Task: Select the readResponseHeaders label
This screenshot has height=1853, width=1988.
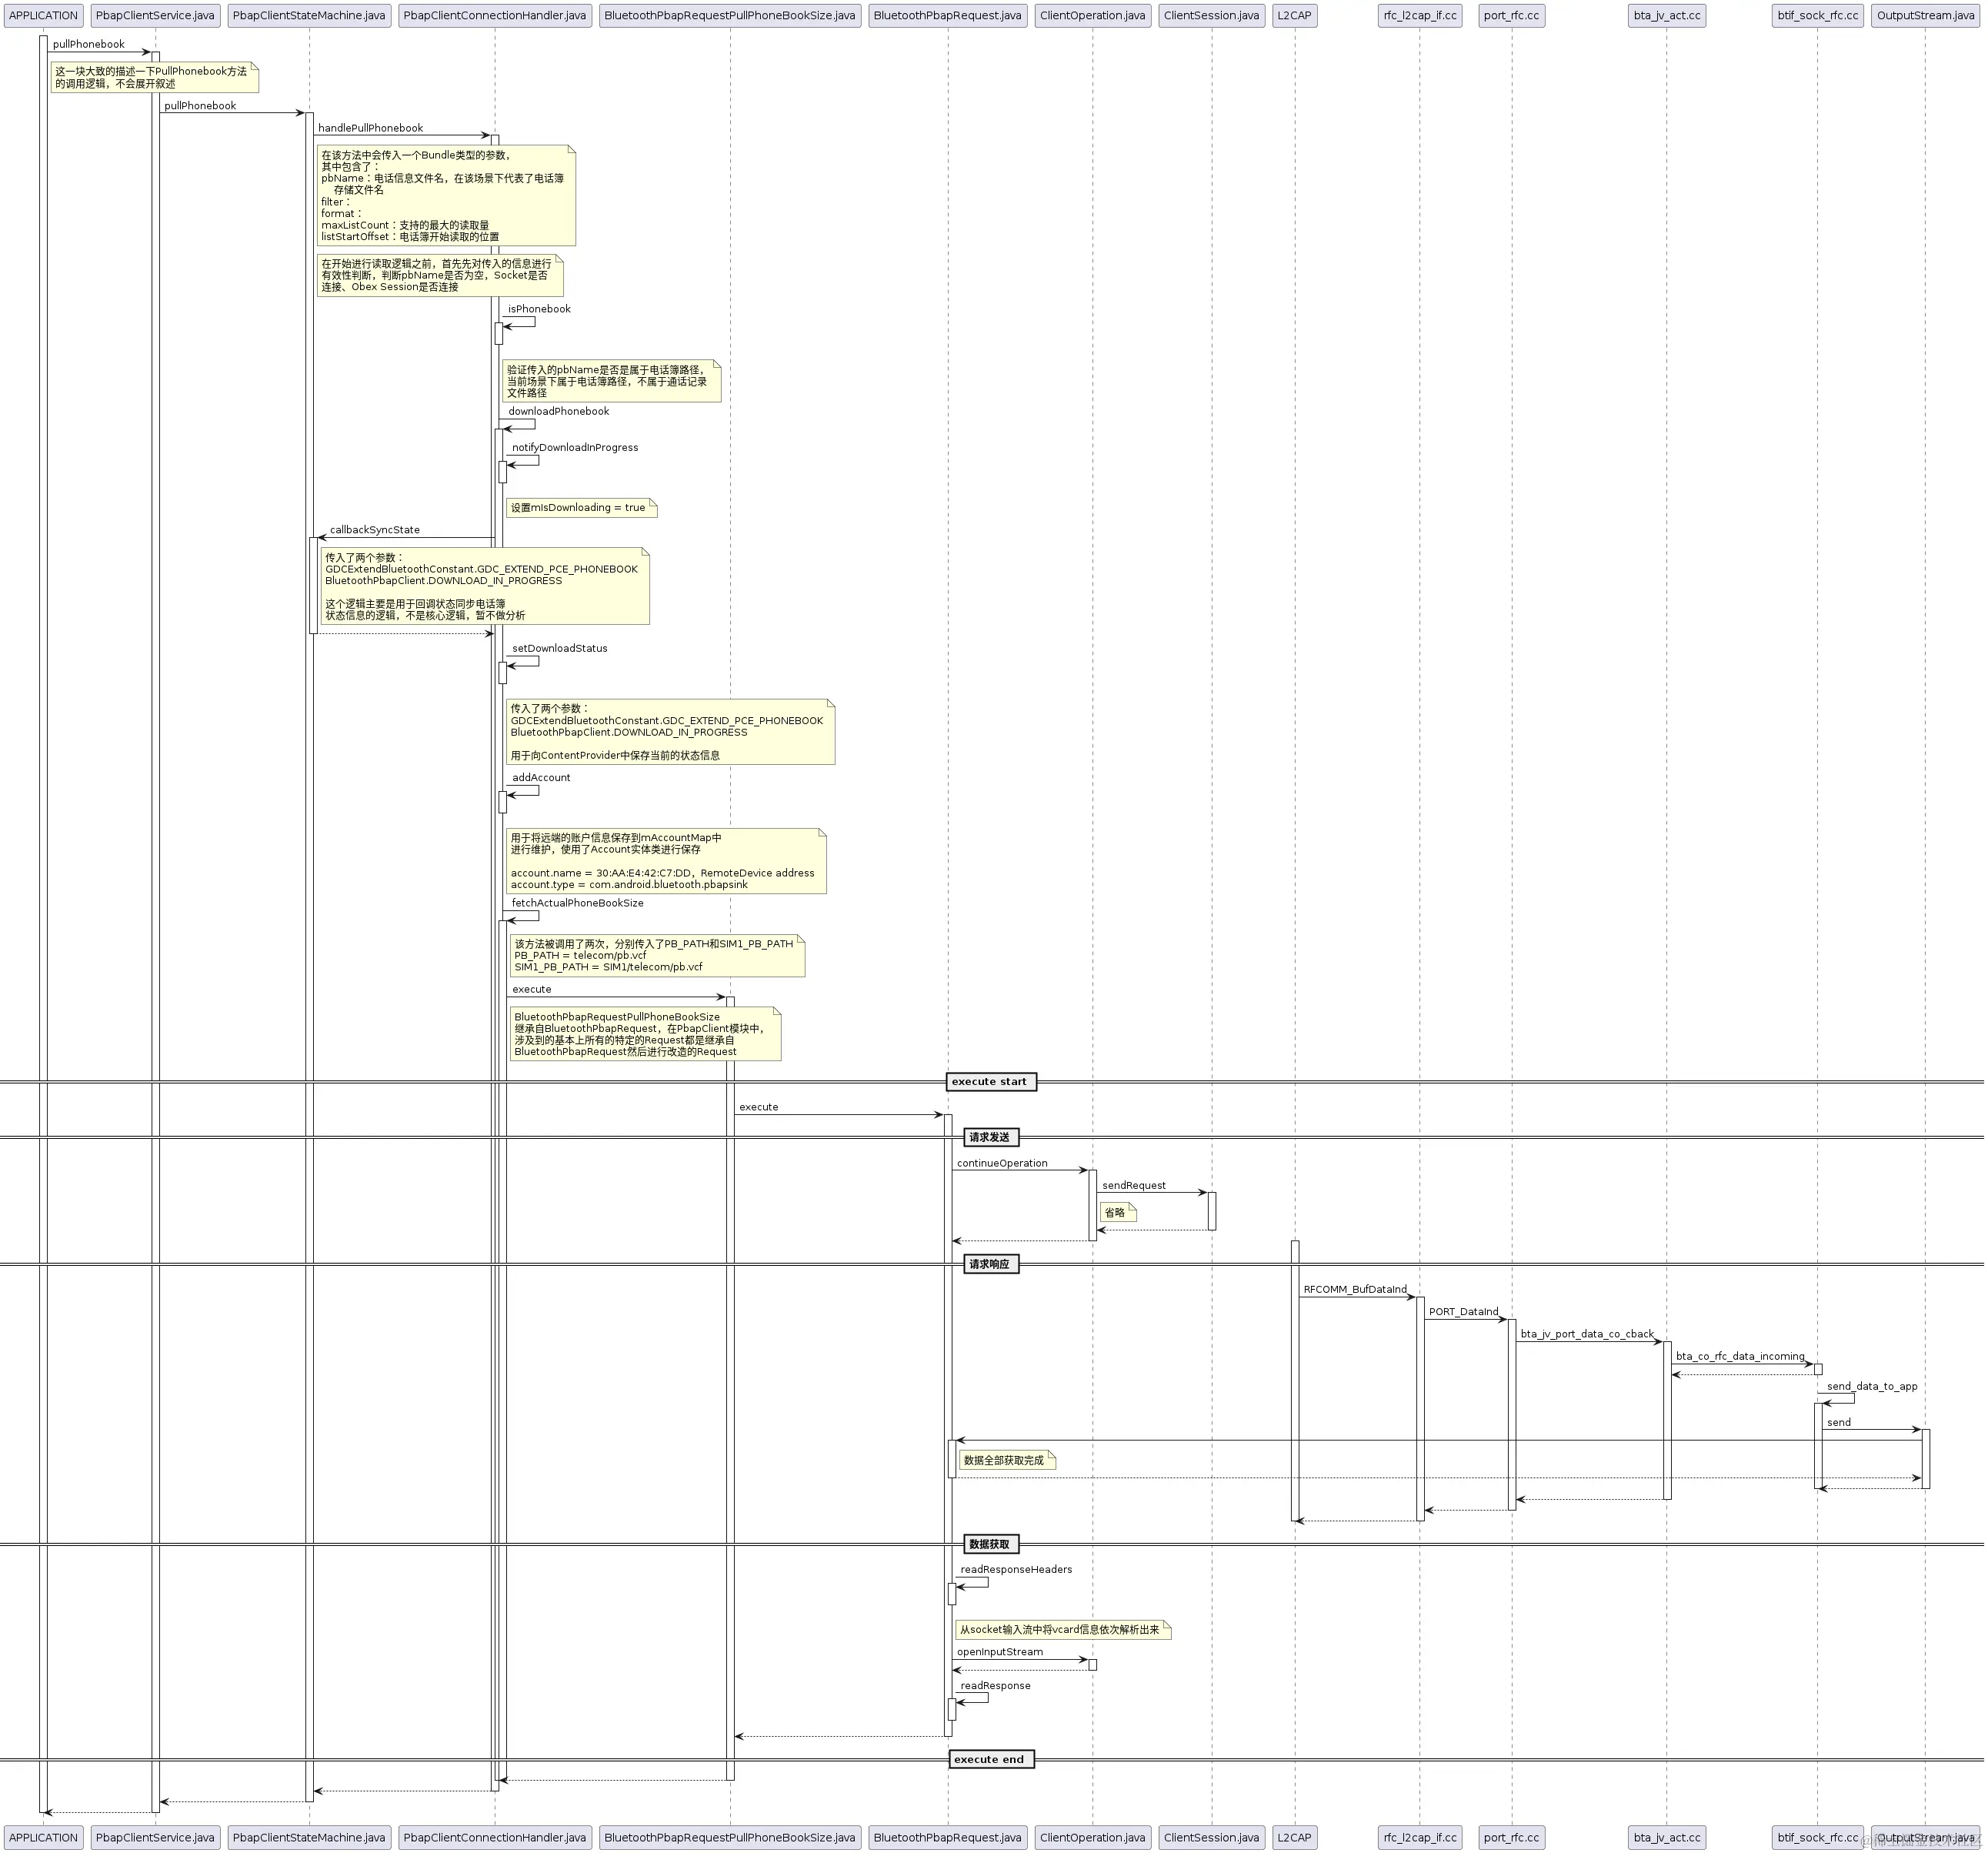Action: coord(1016,1570)
